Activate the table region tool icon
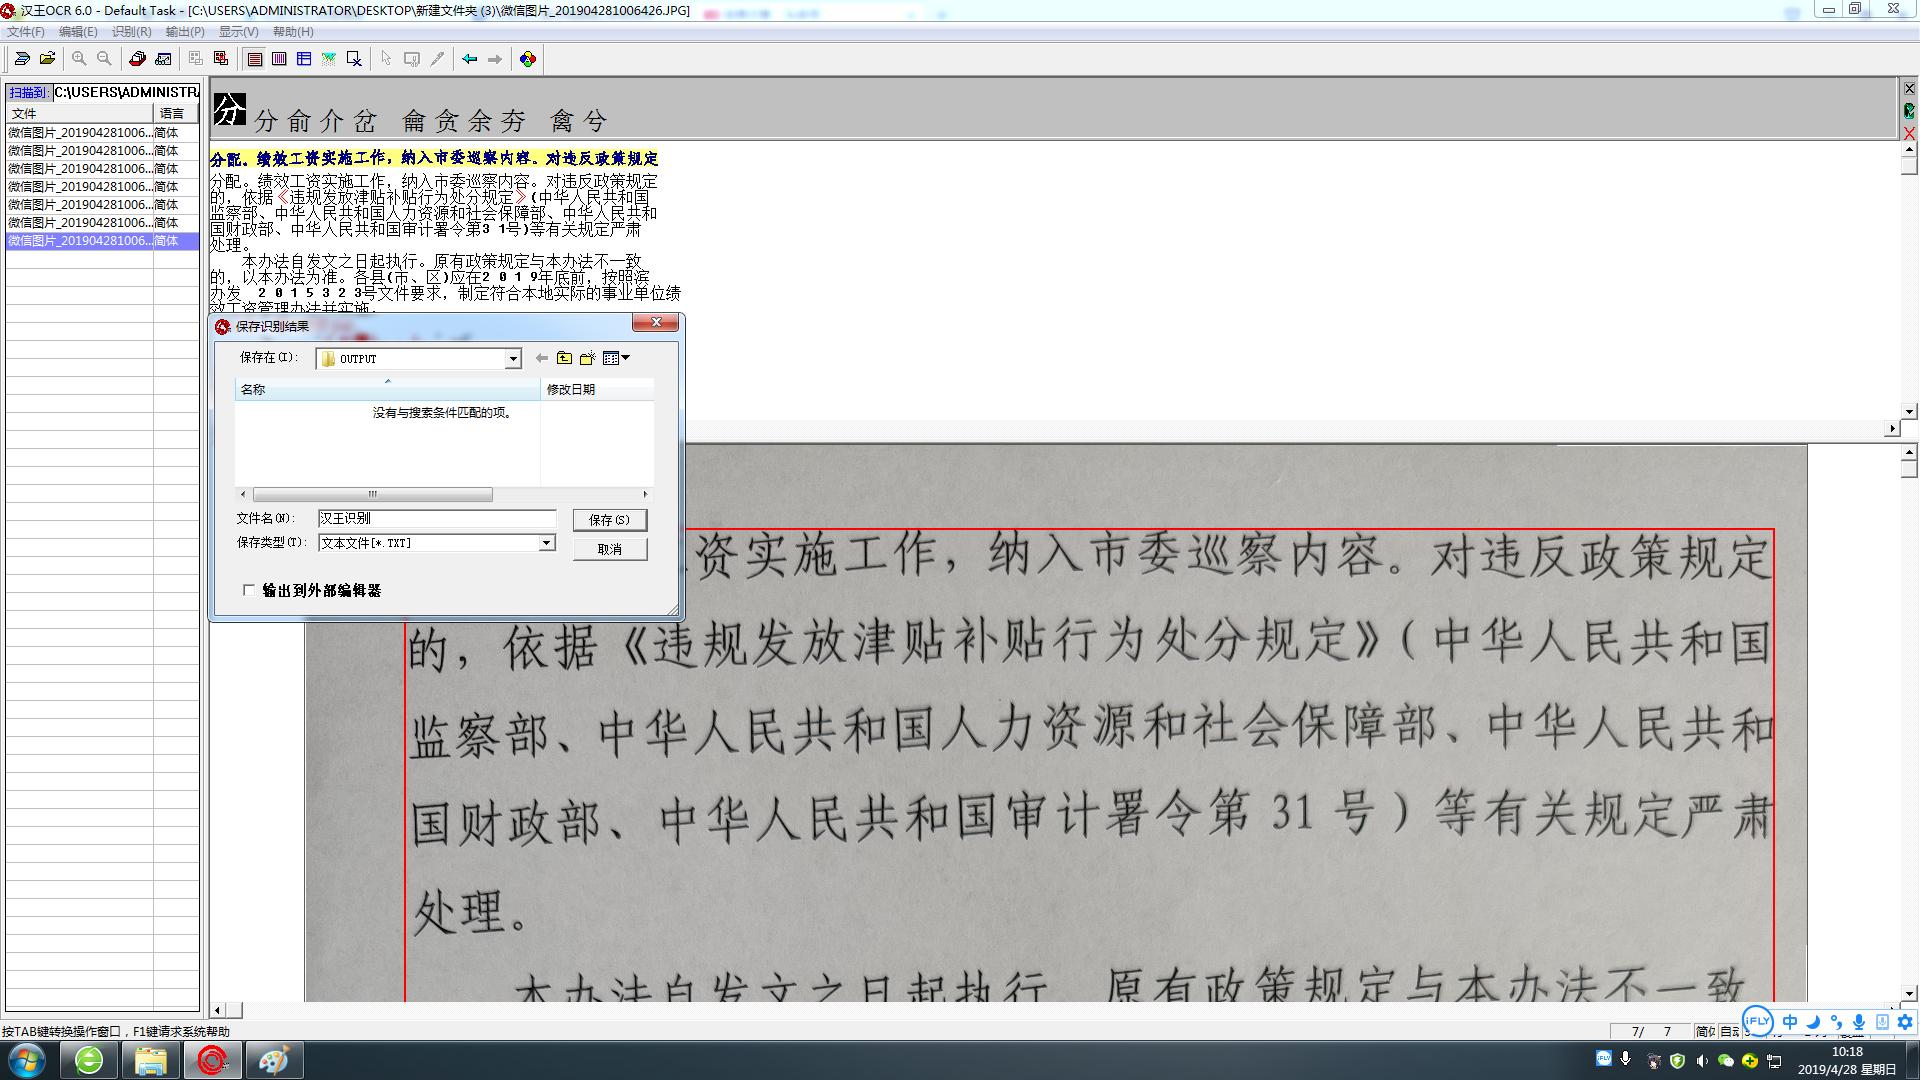The width and height of the screenshot is (1920, 1080). tap(303, 58)
